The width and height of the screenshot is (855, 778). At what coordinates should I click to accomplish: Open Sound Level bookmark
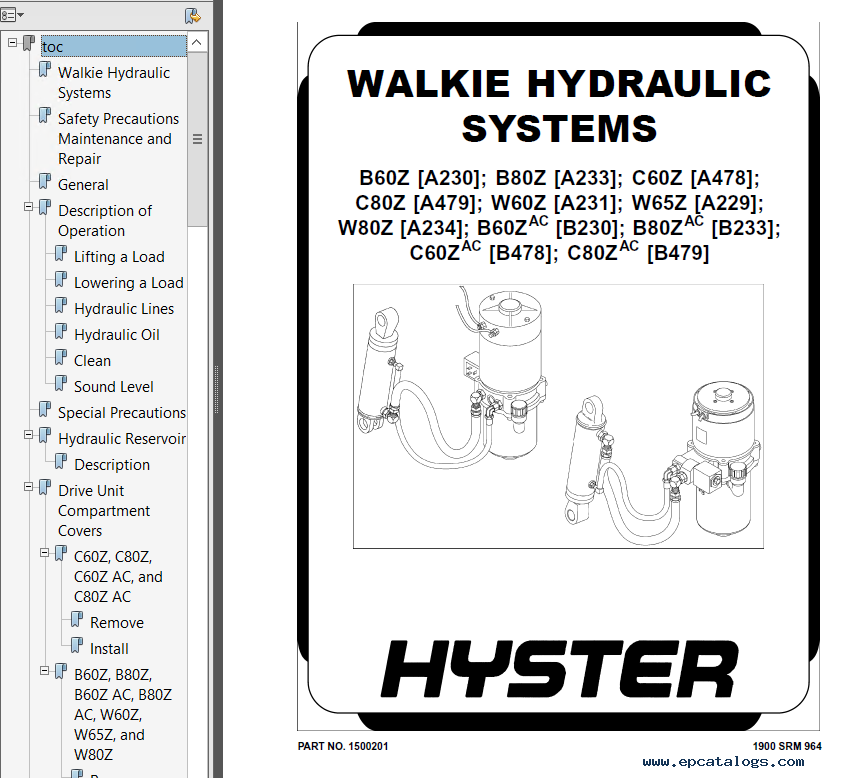tap(113, 387)
